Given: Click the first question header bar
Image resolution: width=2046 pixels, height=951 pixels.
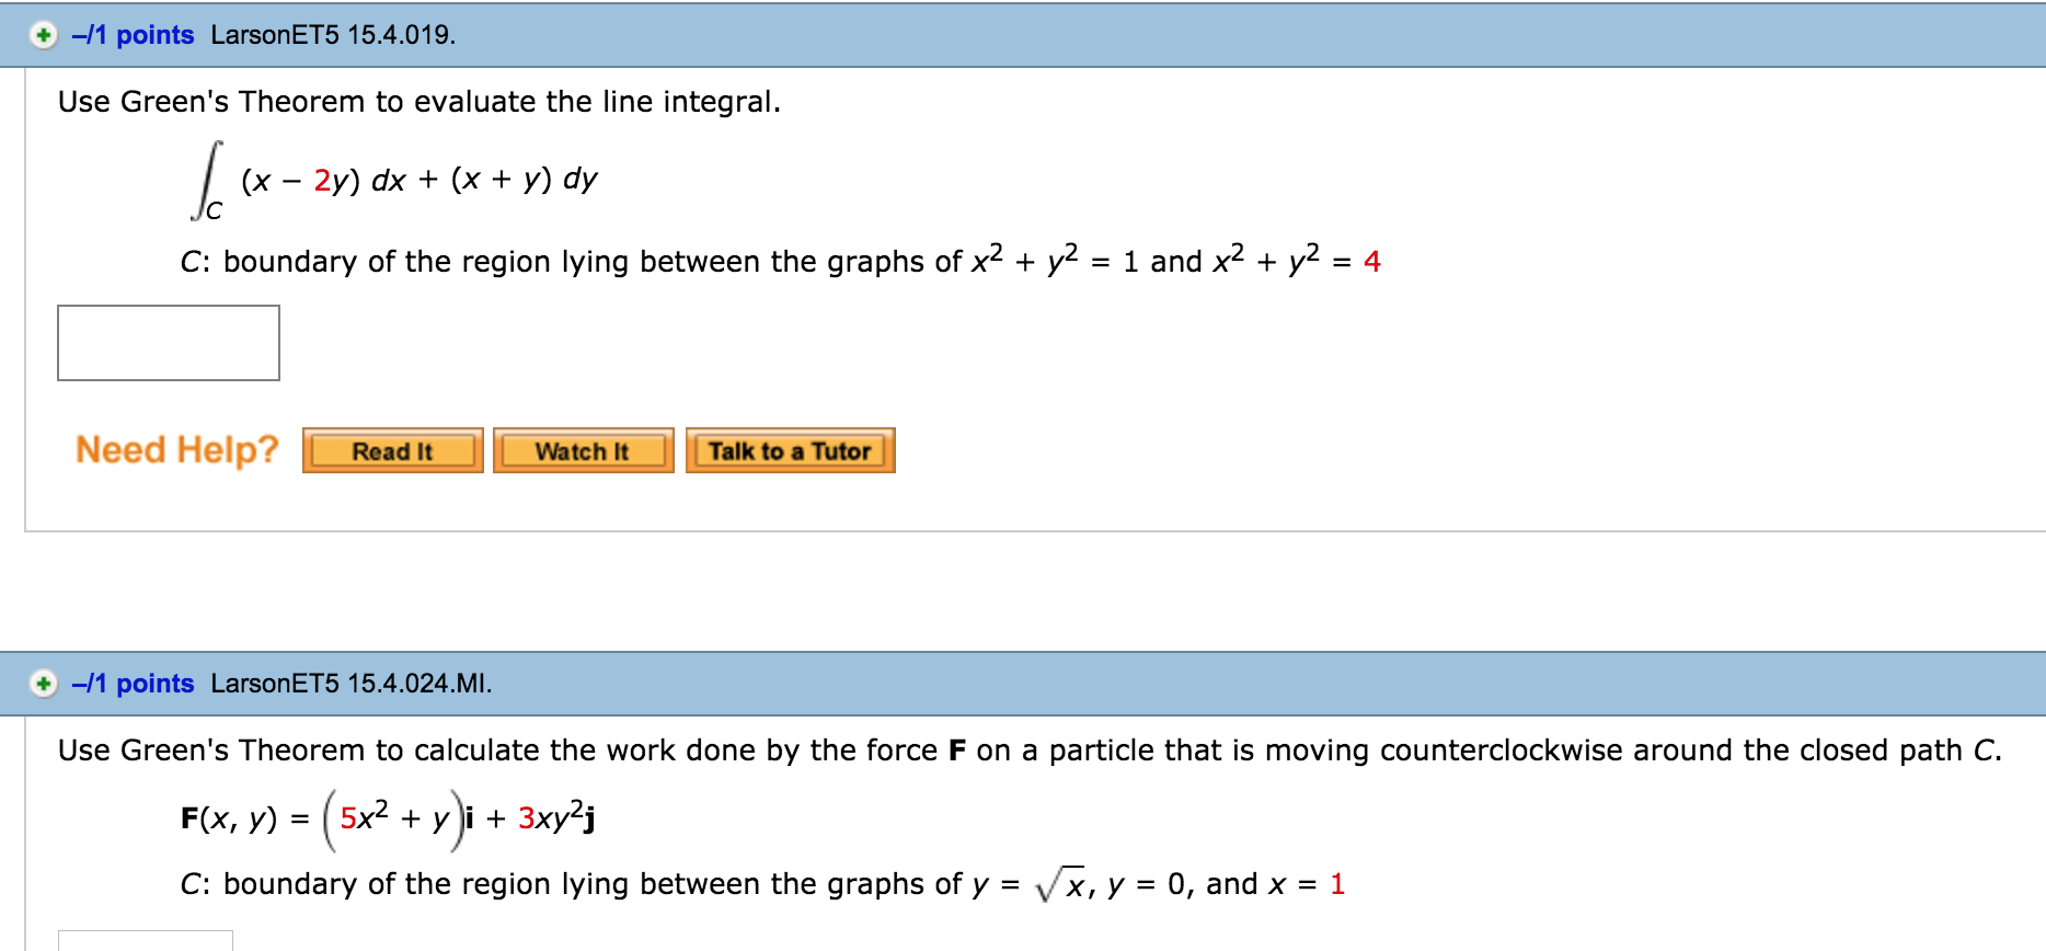Looking at the screenshot, I should coord(1200,33).
